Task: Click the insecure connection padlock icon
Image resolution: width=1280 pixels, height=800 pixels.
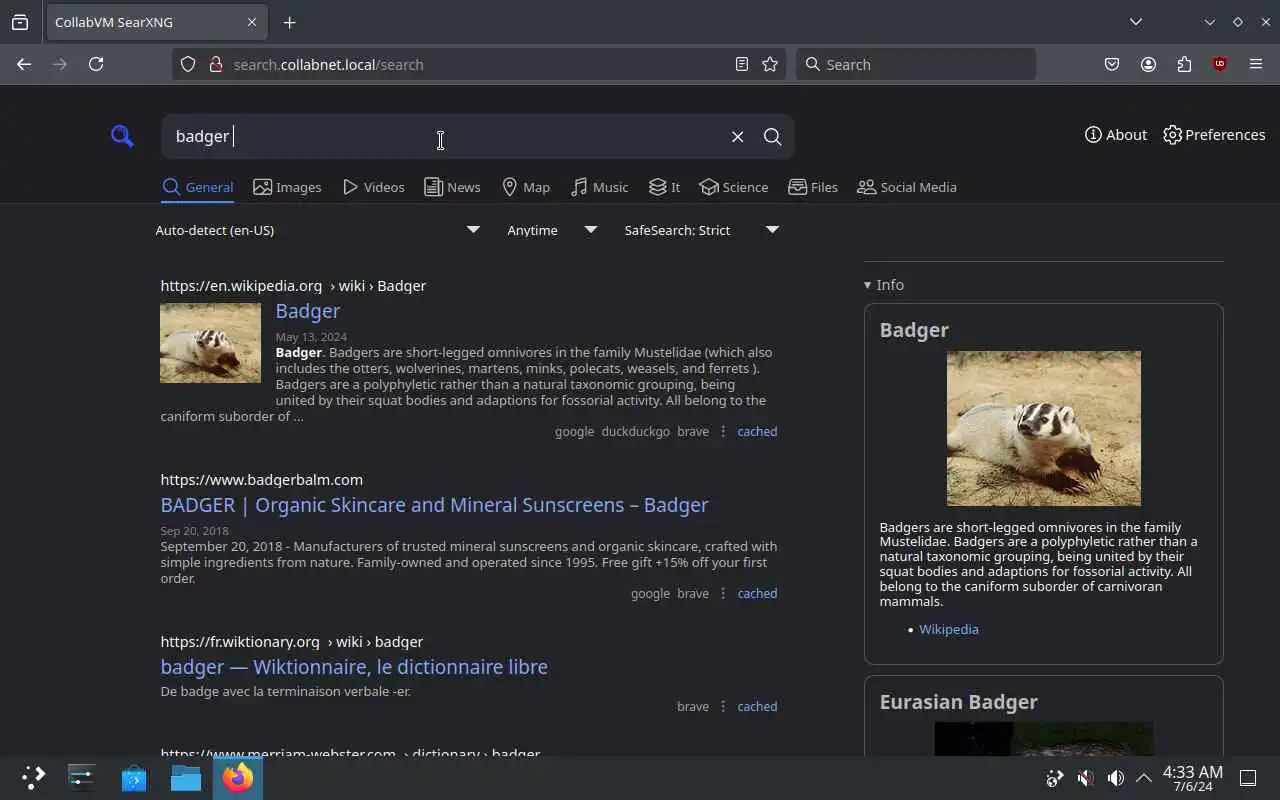Action: point(215,64)
